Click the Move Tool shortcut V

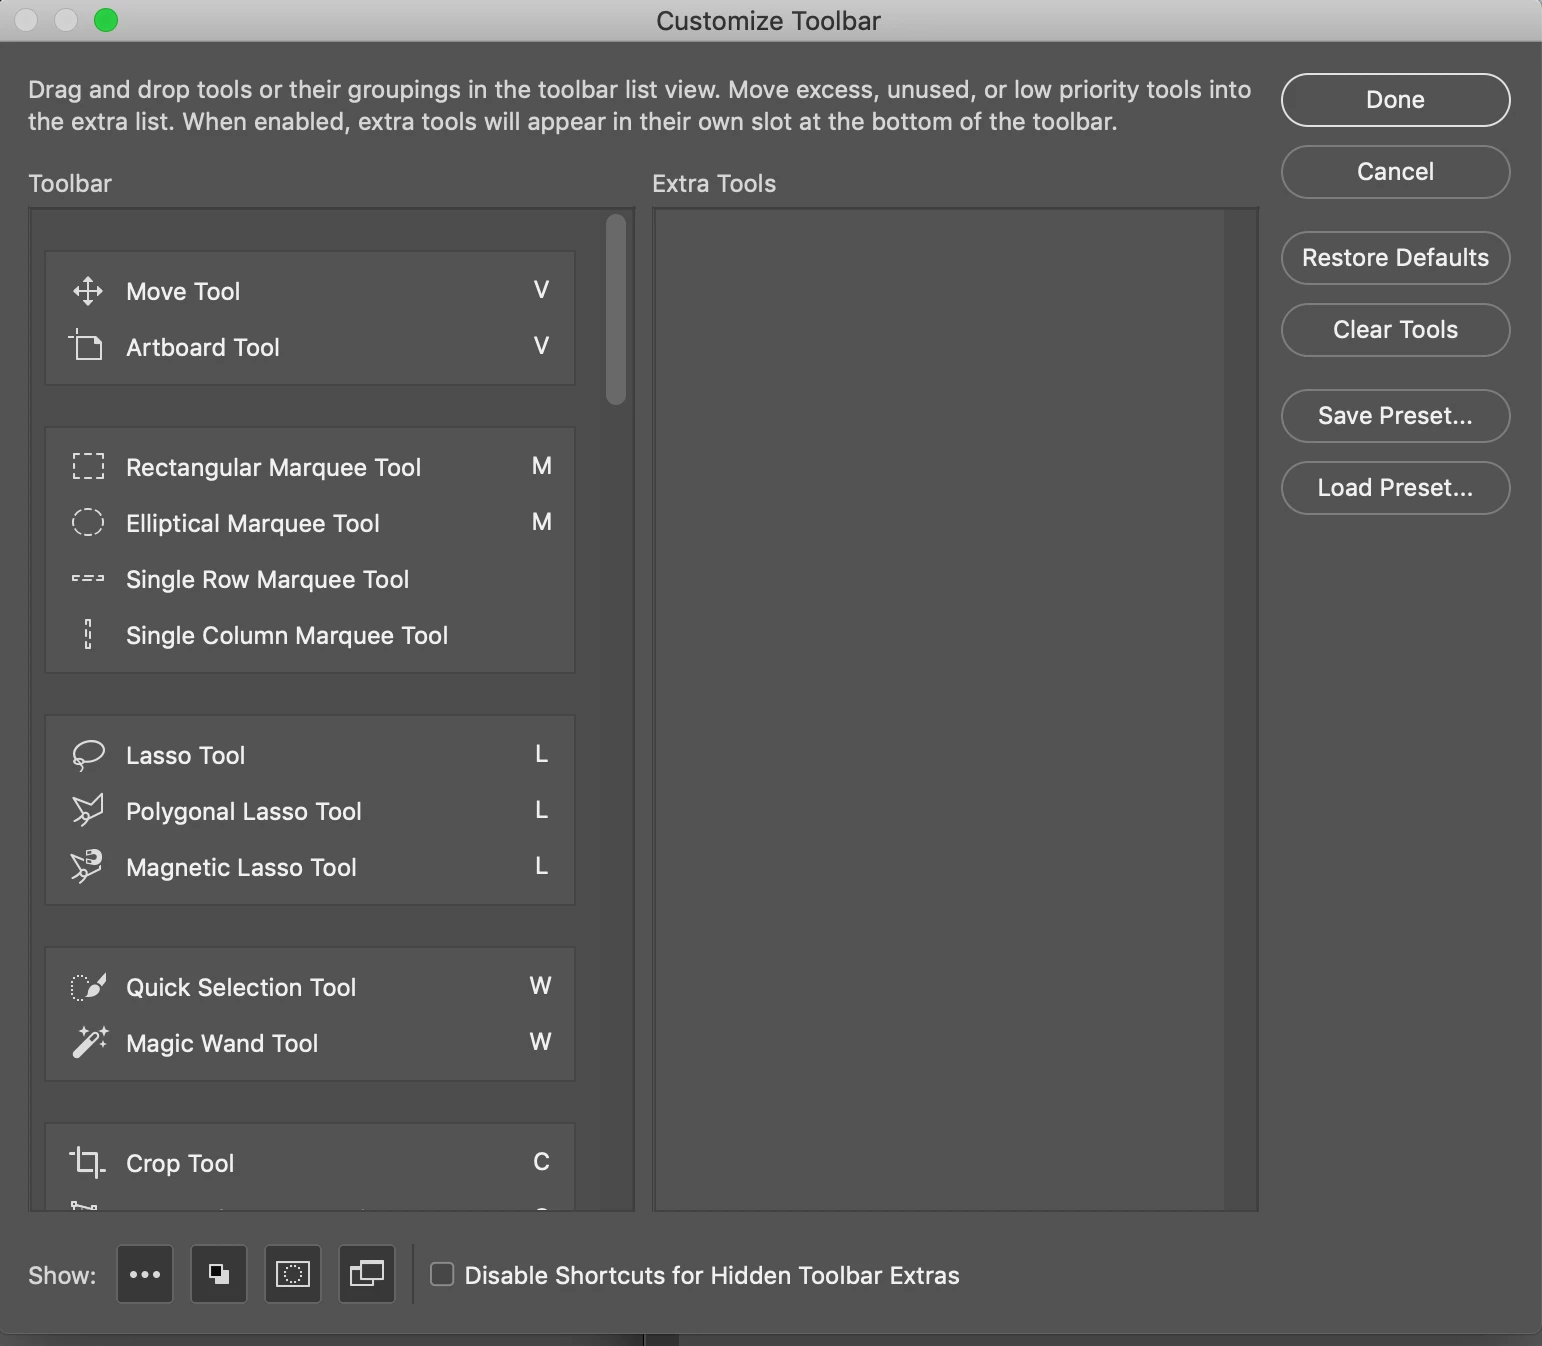pyautogui.click(x=541, y=290)
